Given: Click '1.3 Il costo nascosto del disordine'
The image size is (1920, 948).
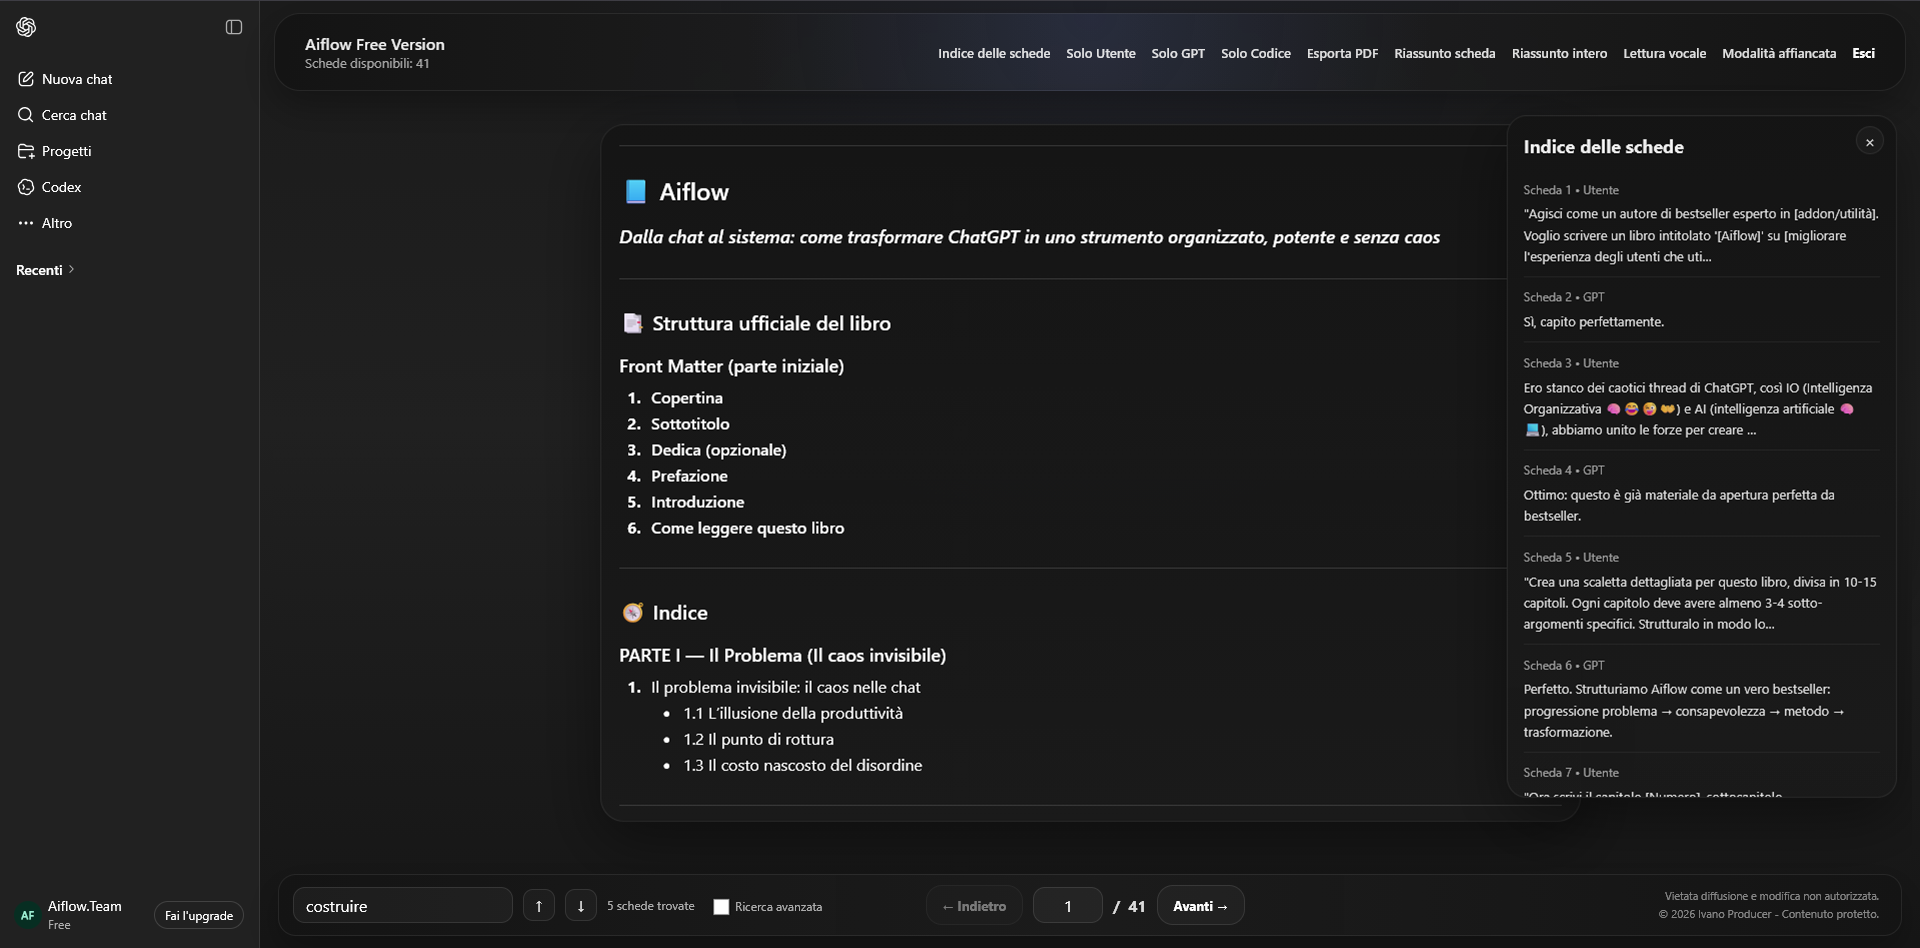Looking at the screenshot, I should coord(802,765).
